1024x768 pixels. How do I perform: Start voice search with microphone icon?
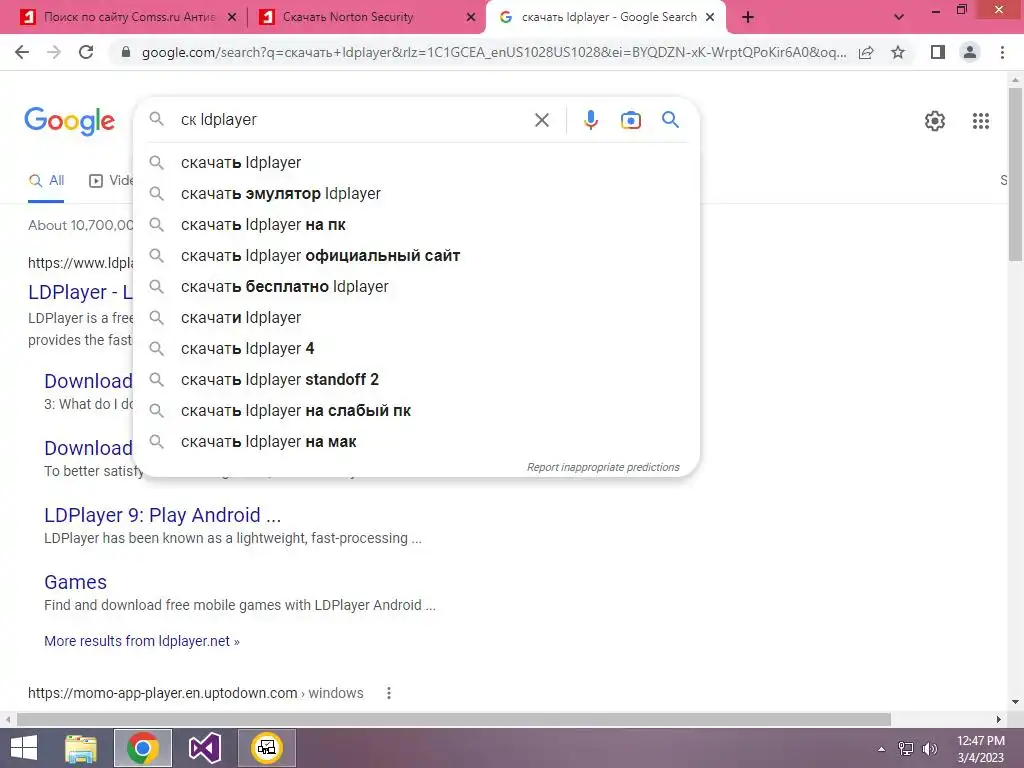pos(590,120)
